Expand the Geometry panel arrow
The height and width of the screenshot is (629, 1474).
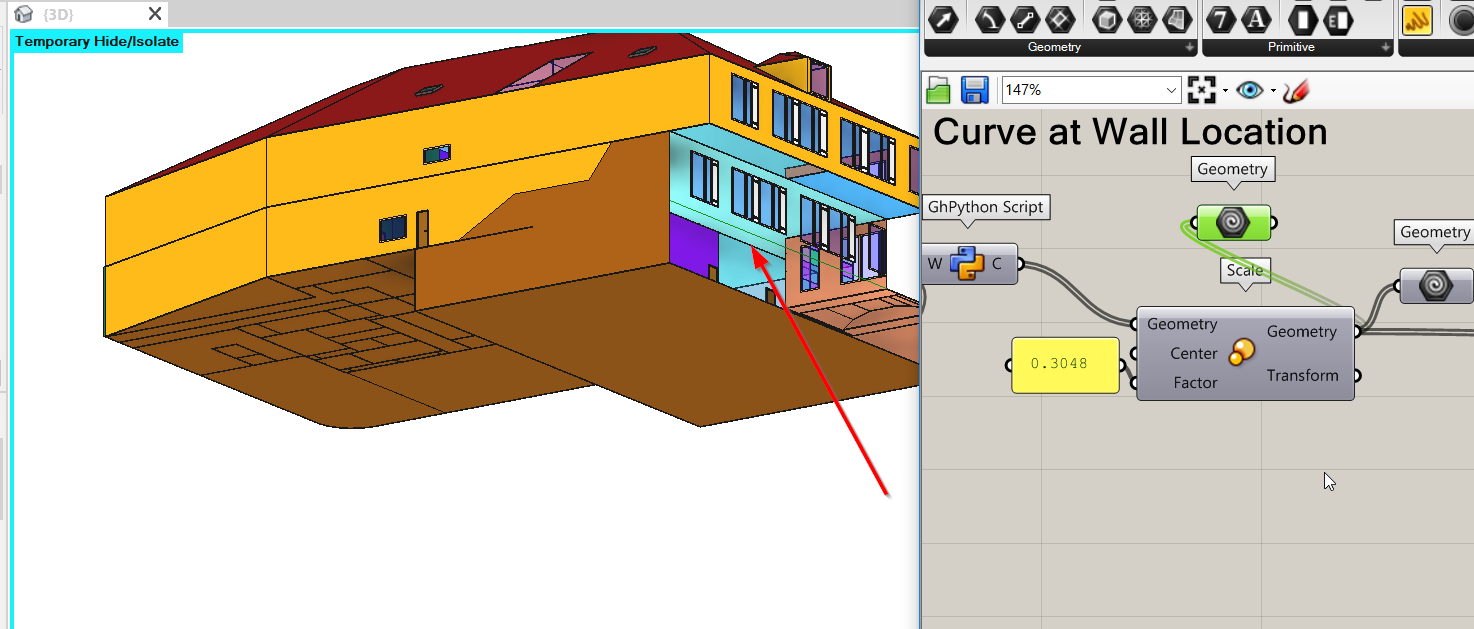pyautogui.click(x=1190, y=48)
